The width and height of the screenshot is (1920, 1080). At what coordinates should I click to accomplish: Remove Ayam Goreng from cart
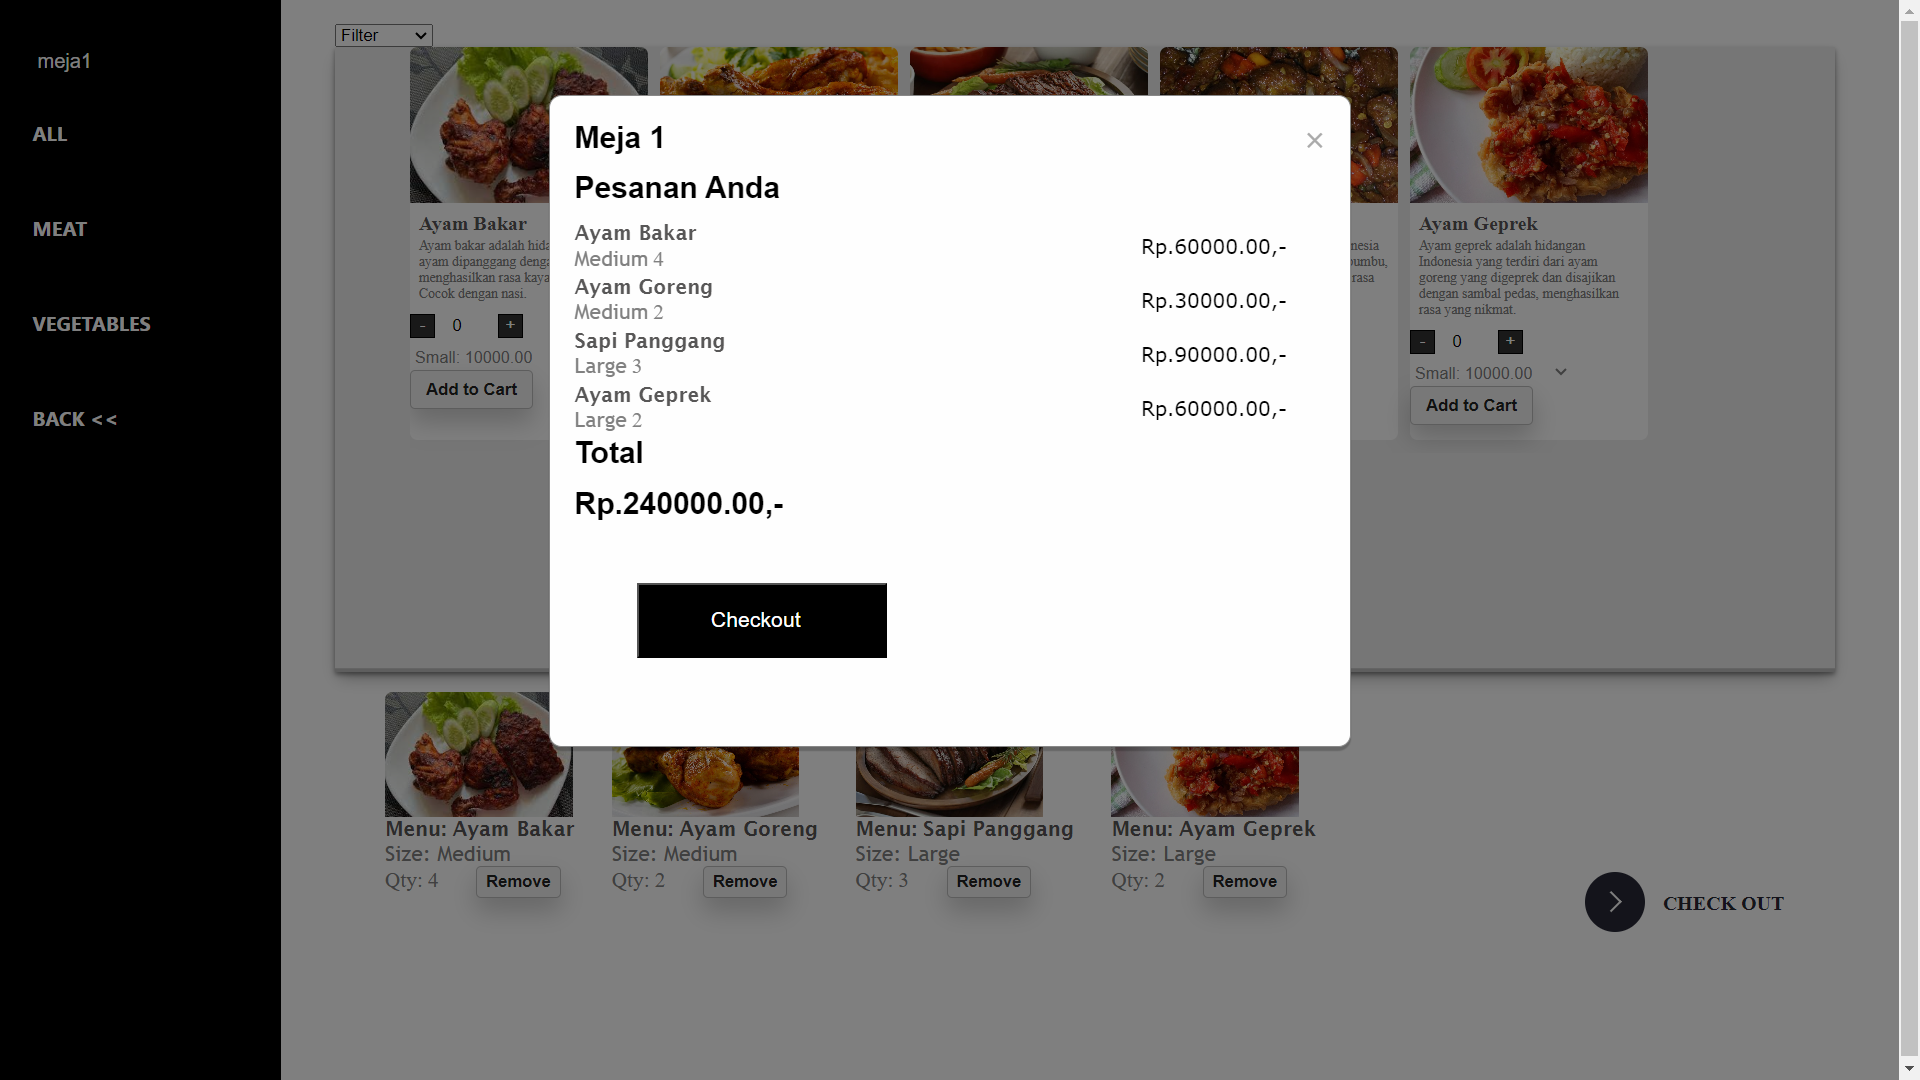click(x=745, y=882)
